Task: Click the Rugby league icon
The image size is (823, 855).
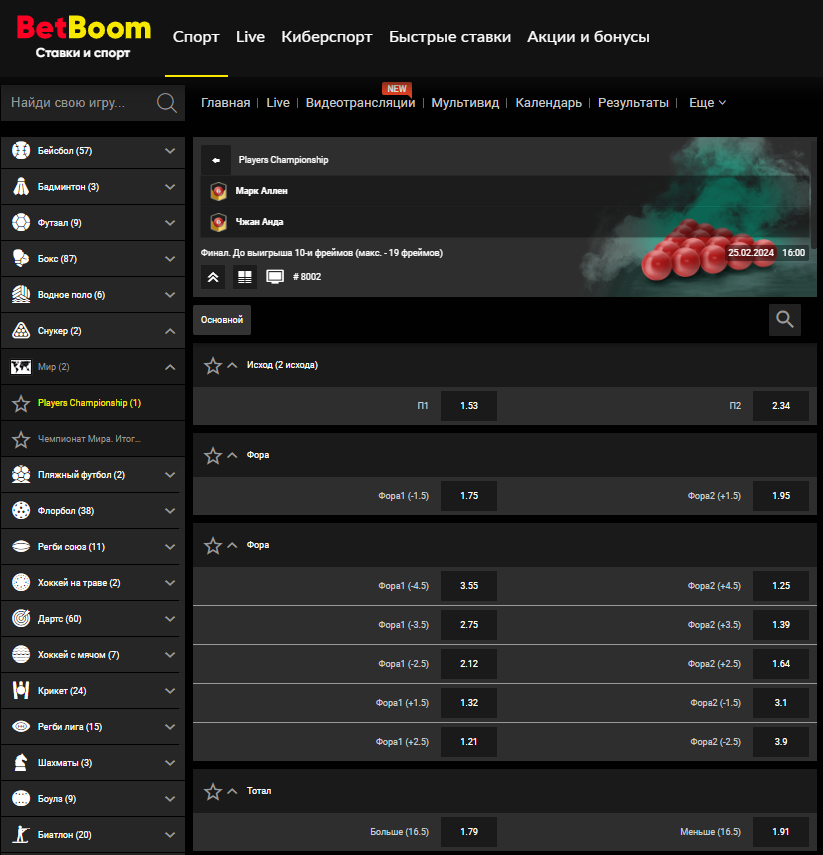Action: [x=21, y=726]
